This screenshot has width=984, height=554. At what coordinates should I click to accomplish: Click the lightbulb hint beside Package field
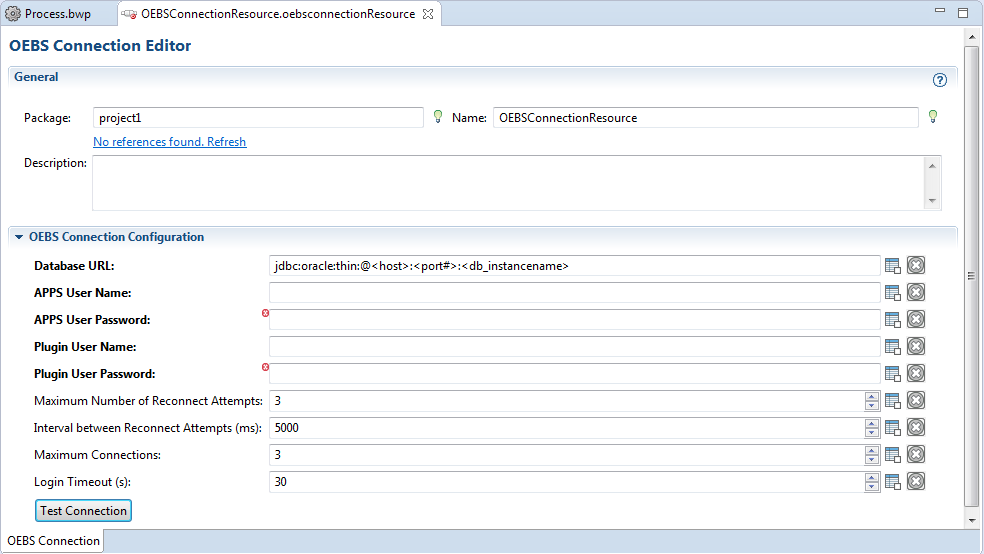point(438,116)
